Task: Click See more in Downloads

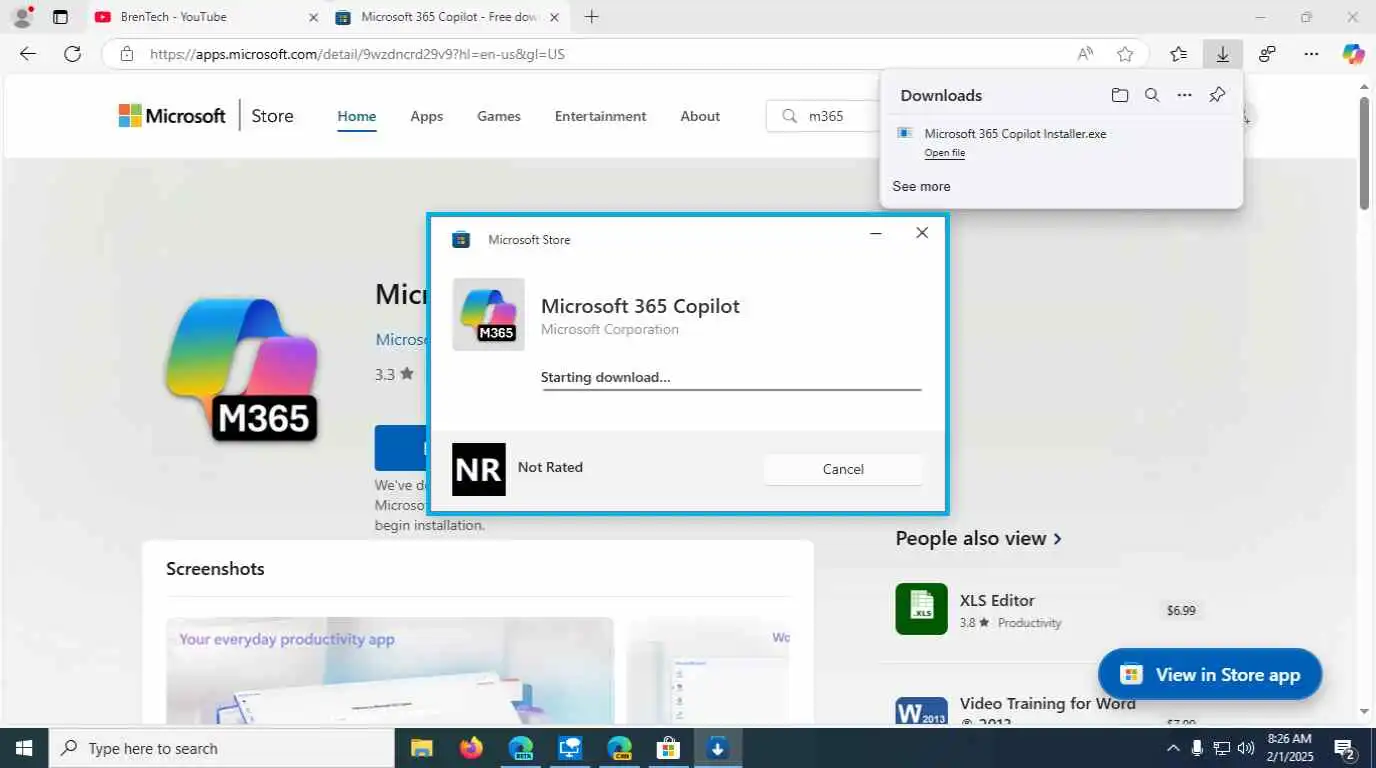Action: pyautogui.click(x=921, y=186)
